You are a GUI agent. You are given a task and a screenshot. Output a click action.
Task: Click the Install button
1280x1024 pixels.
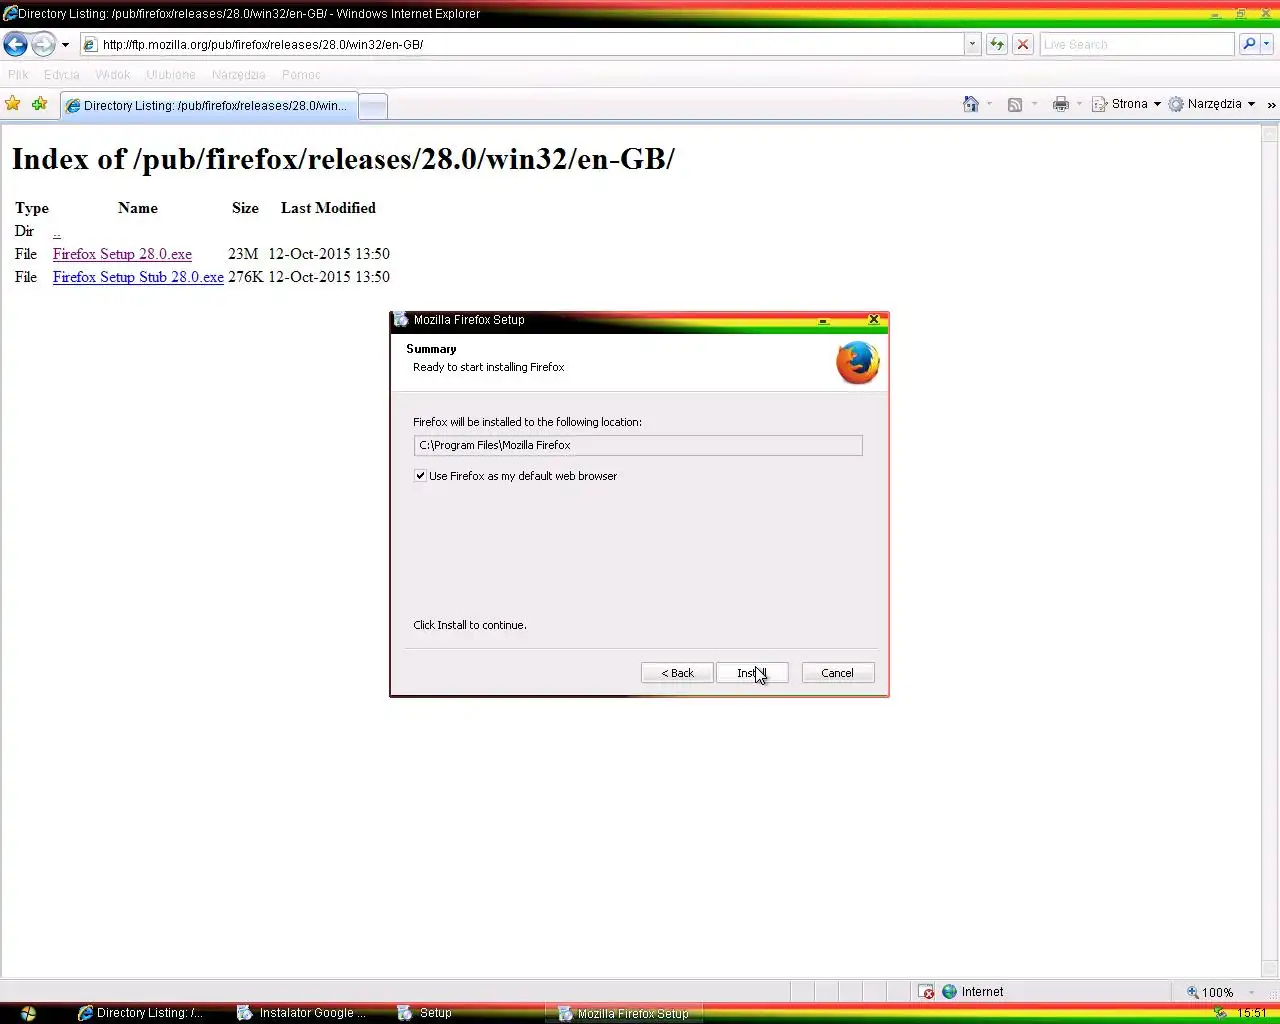752,673
